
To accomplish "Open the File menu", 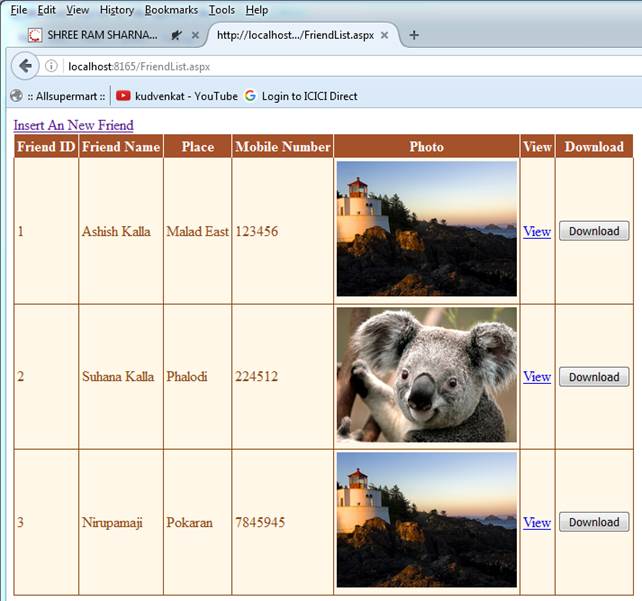I will [x=19, y=10].
